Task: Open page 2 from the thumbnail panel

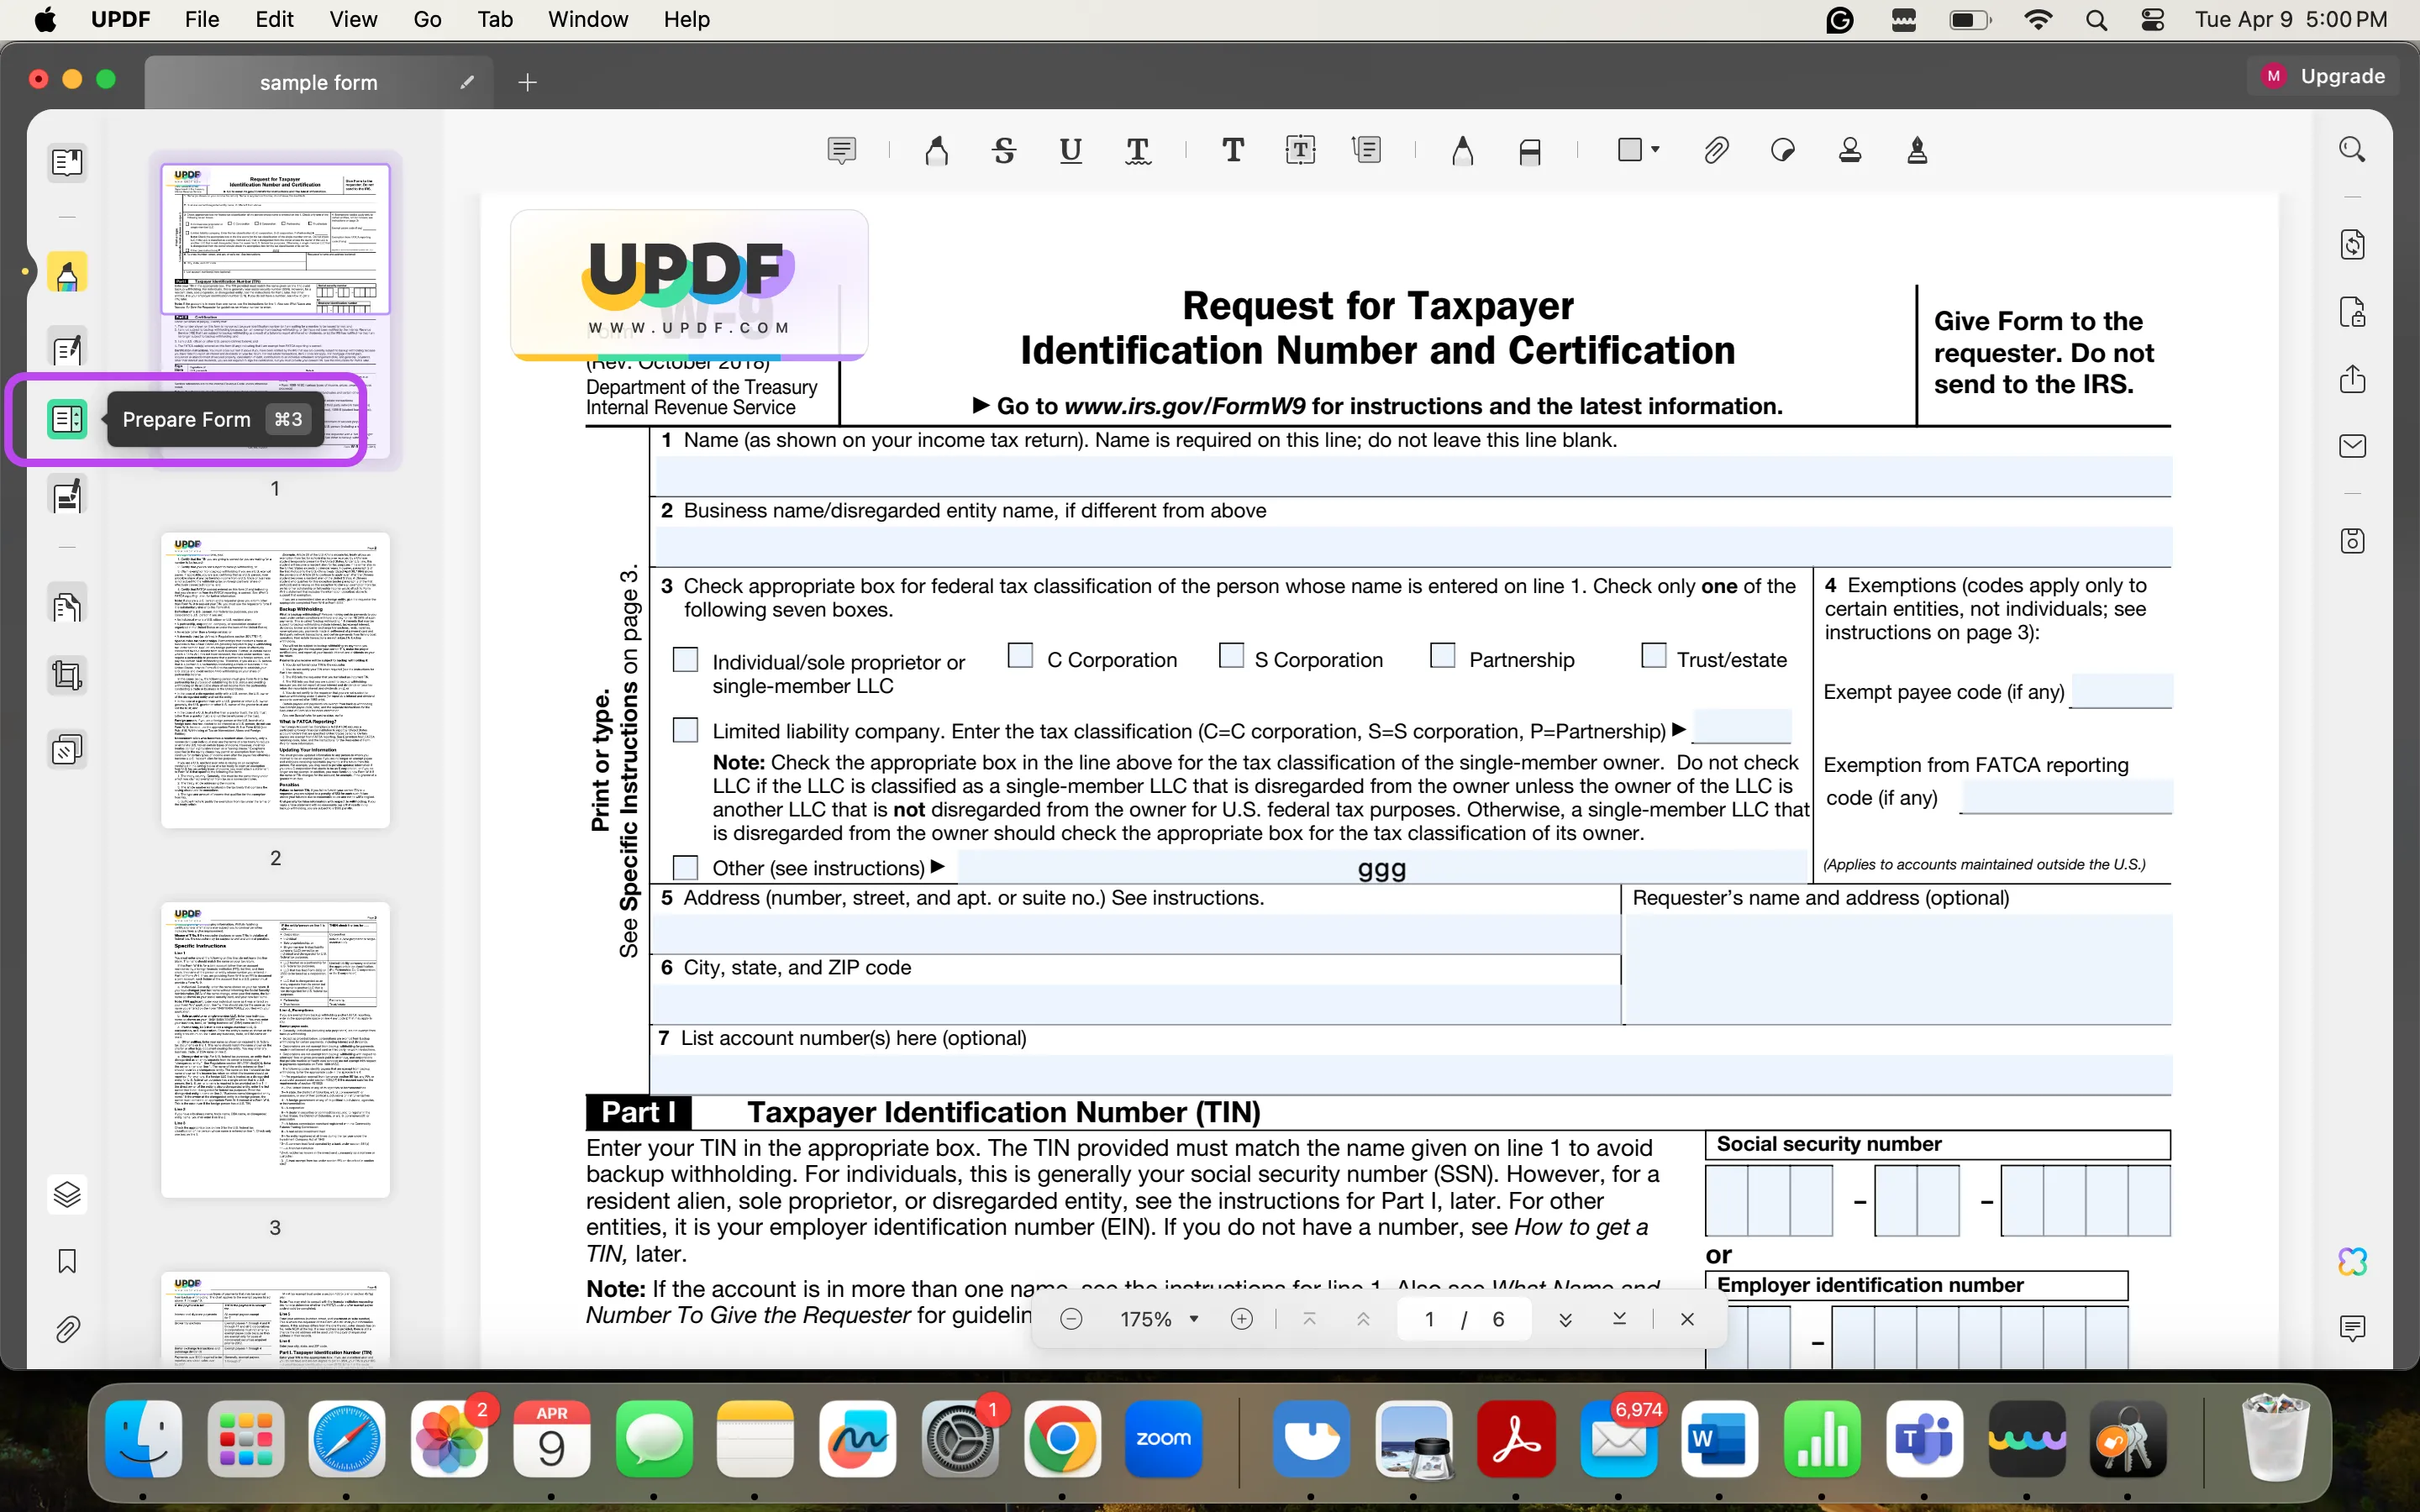Action: [274, 680]
